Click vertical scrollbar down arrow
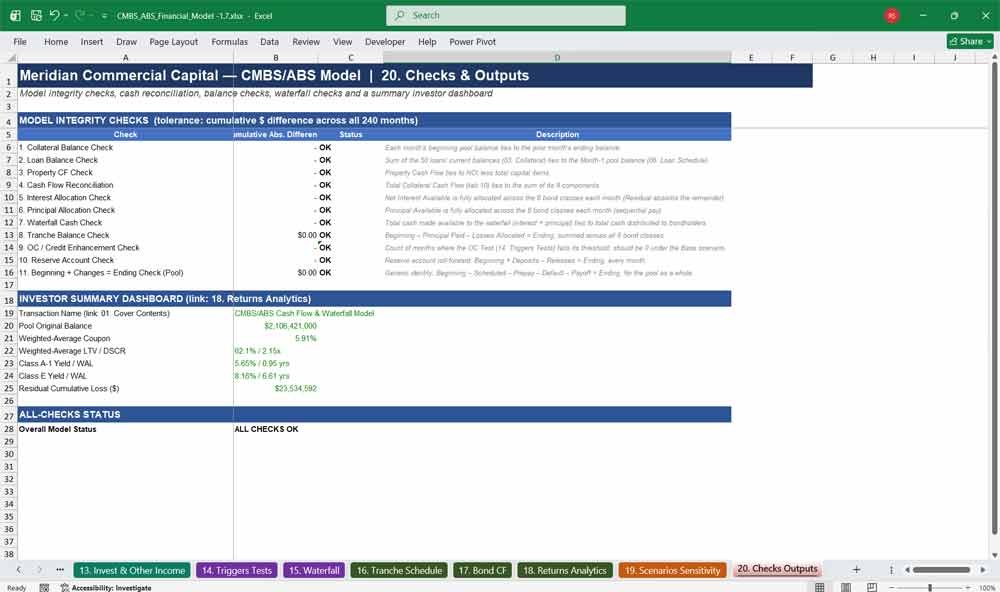This screenshot has height=592, width=1000. [x=994, y=556]
